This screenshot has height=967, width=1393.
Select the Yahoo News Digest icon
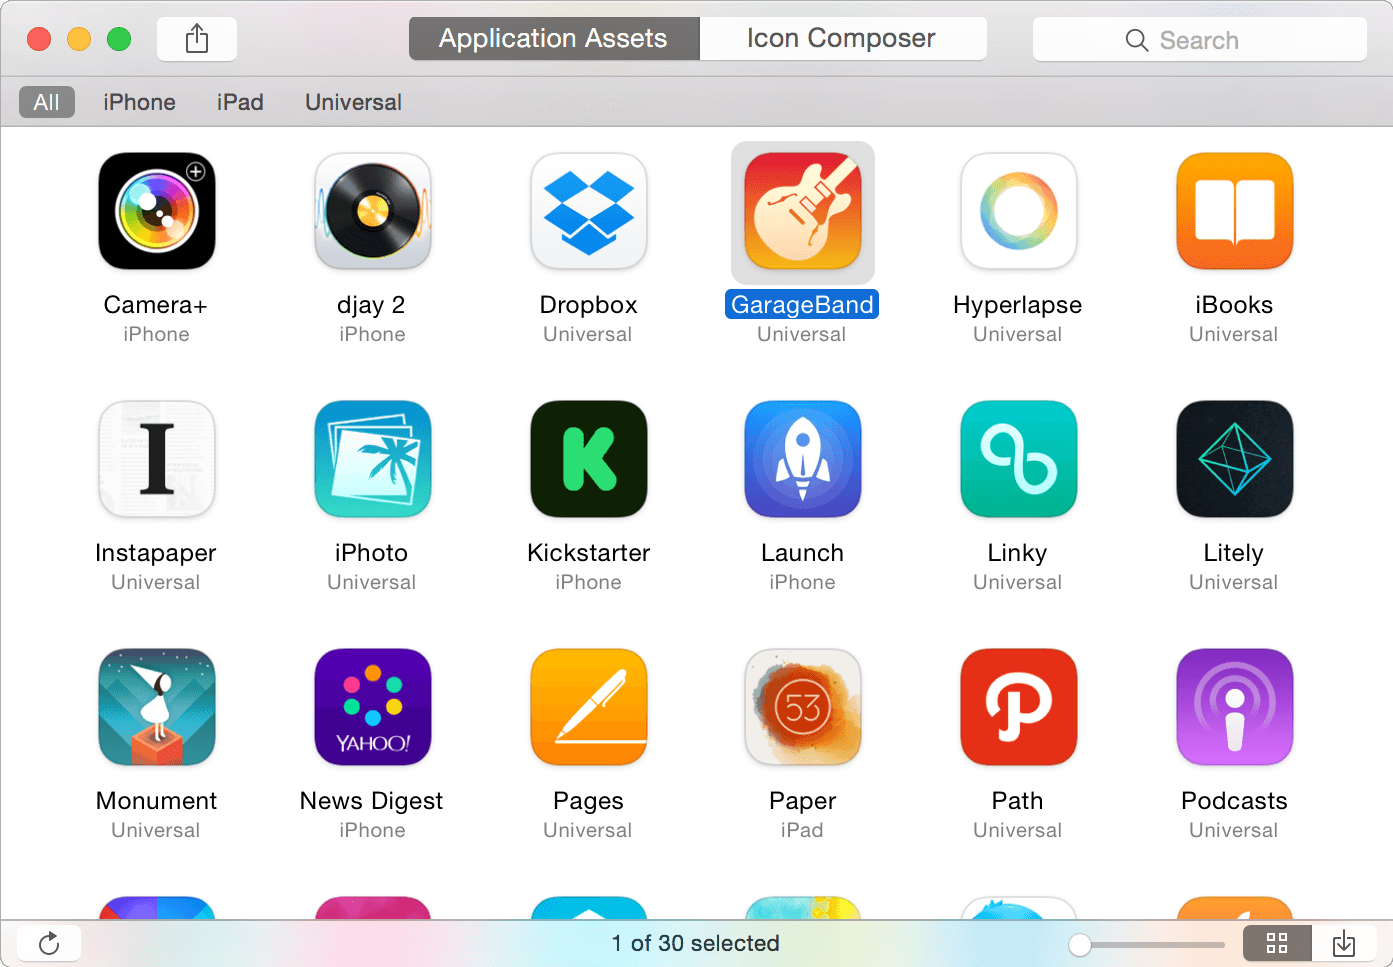[x=373, y=707]
